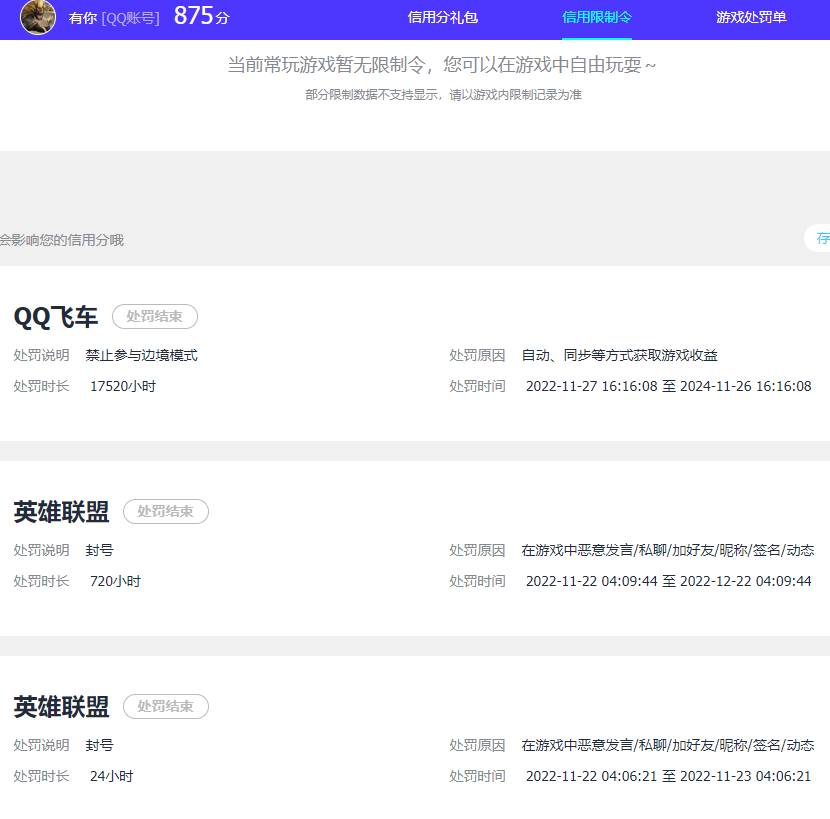
Task: Click the second 英雄联盟 game title
Action: tap(60, 706)
